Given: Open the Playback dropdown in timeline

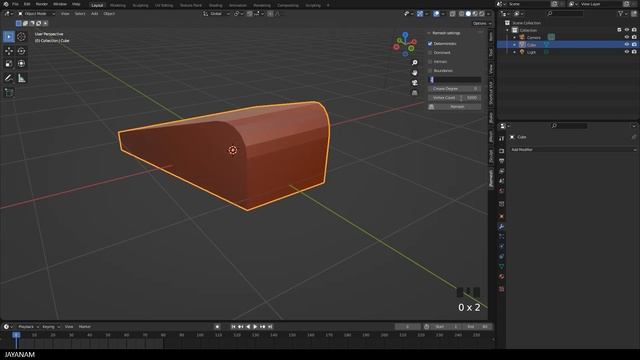Looking at the screenshot, I should click(x=28, y=327).
